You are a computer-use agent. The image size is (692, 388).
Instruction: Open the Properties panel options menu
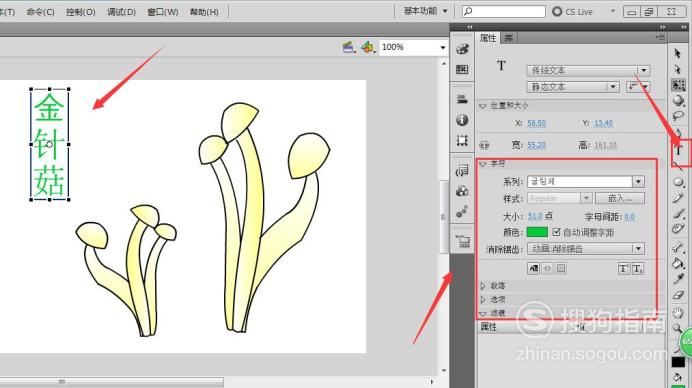coord(660,38)
